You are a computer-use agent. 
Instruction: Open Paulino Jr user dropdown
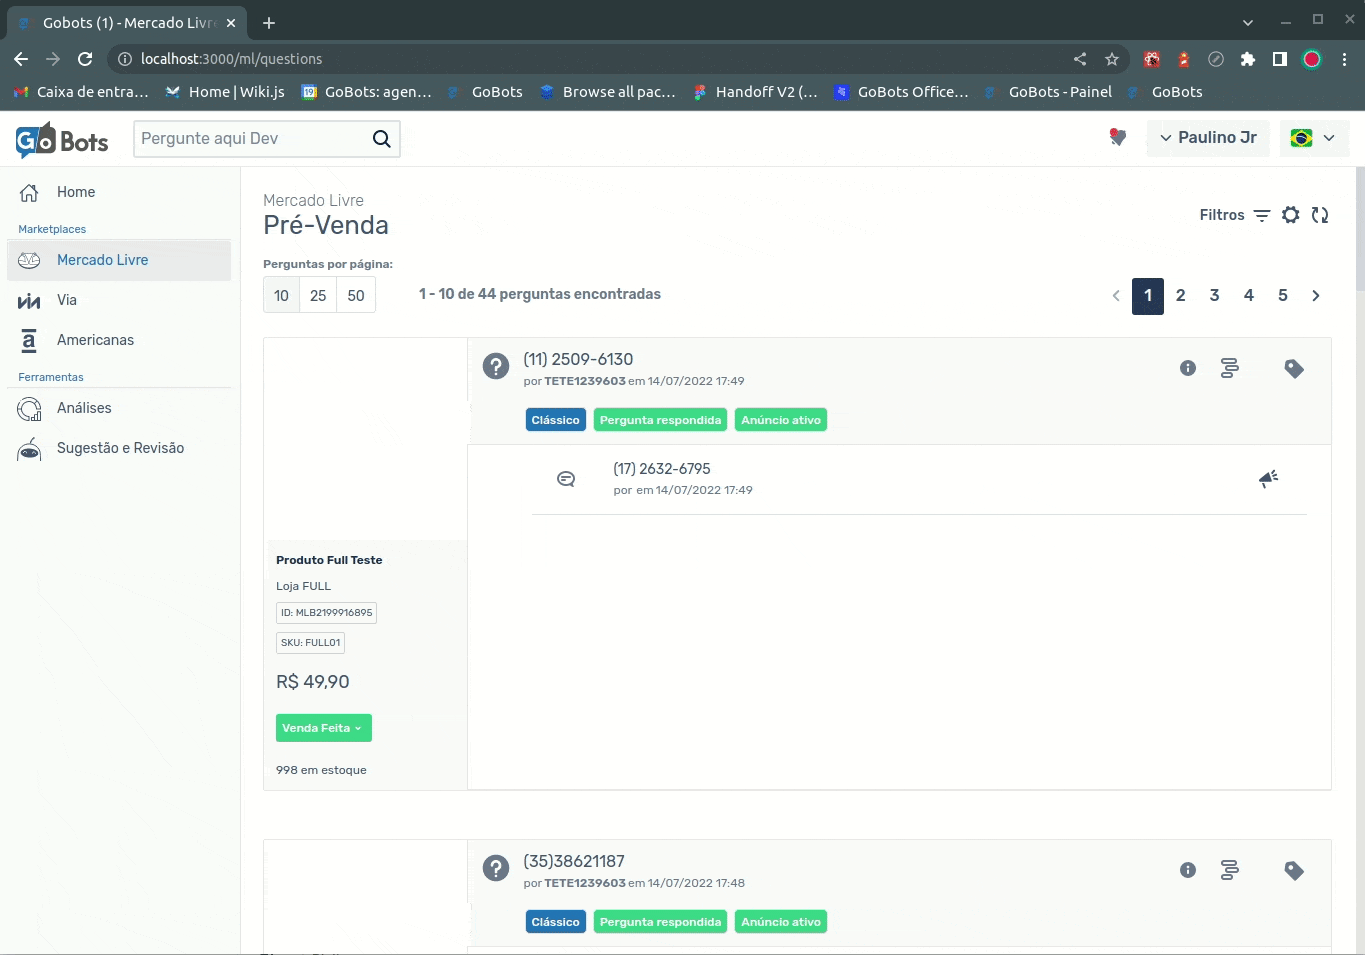pos(1208,138)
